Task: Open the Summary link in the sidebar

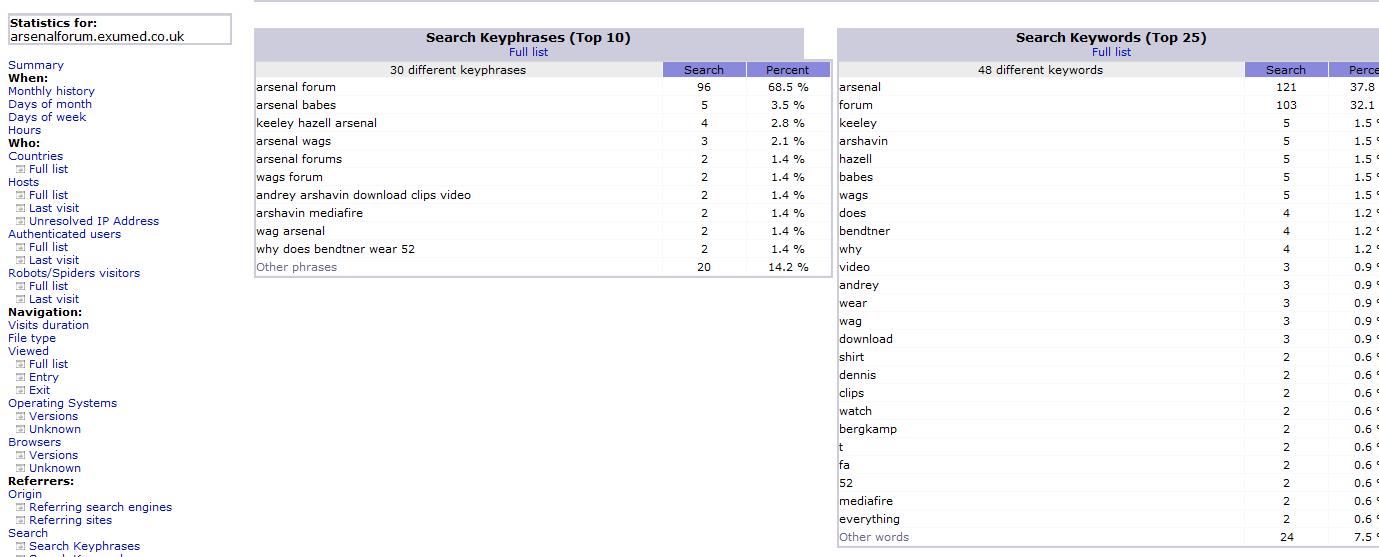Action: pyautogui.click(x=35, y=65)
